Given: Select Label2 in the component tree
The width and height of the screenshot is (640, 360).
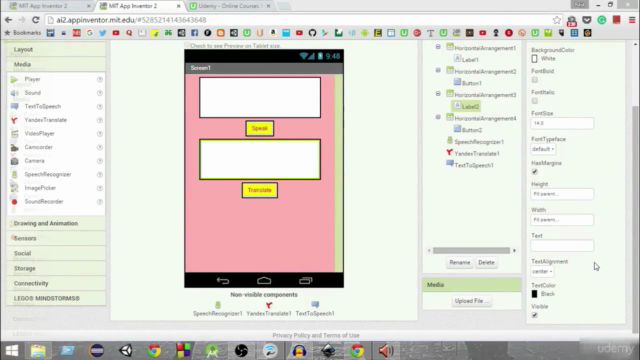Looking at the screenshot, I should point(466,107).
